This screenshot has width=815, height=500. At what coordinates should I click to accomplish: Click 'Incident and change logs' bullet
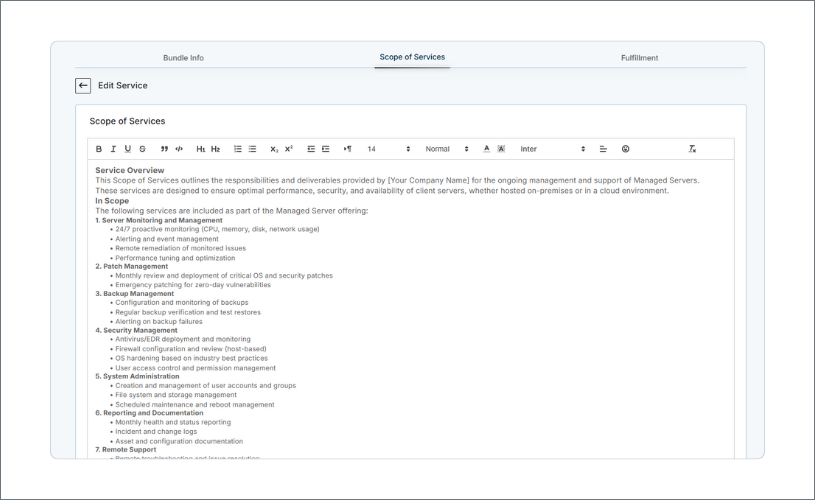click(156, 432)
